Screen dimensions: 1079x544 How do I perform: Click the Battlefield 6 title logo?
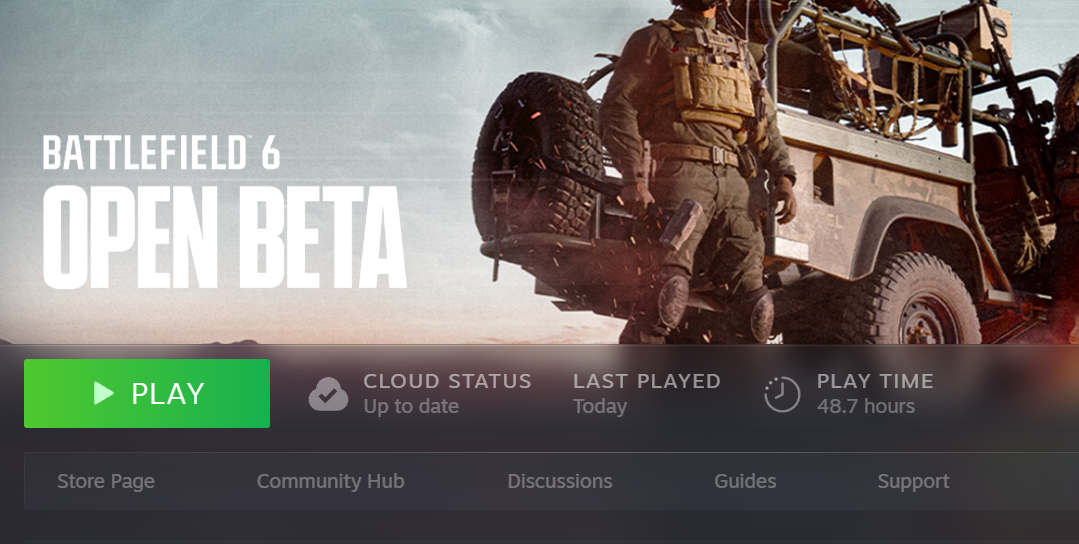coord(162,153)
